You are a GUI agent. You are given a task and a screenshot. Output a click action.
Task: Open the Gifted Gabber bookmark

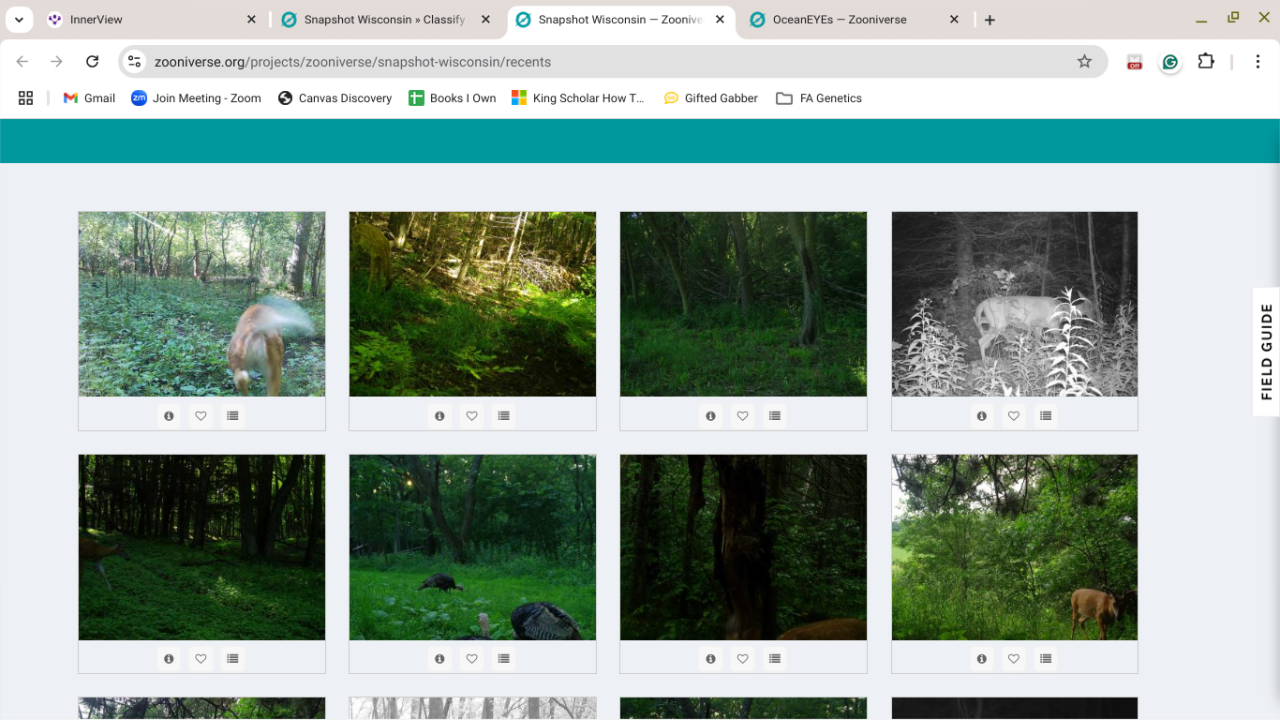711,98
